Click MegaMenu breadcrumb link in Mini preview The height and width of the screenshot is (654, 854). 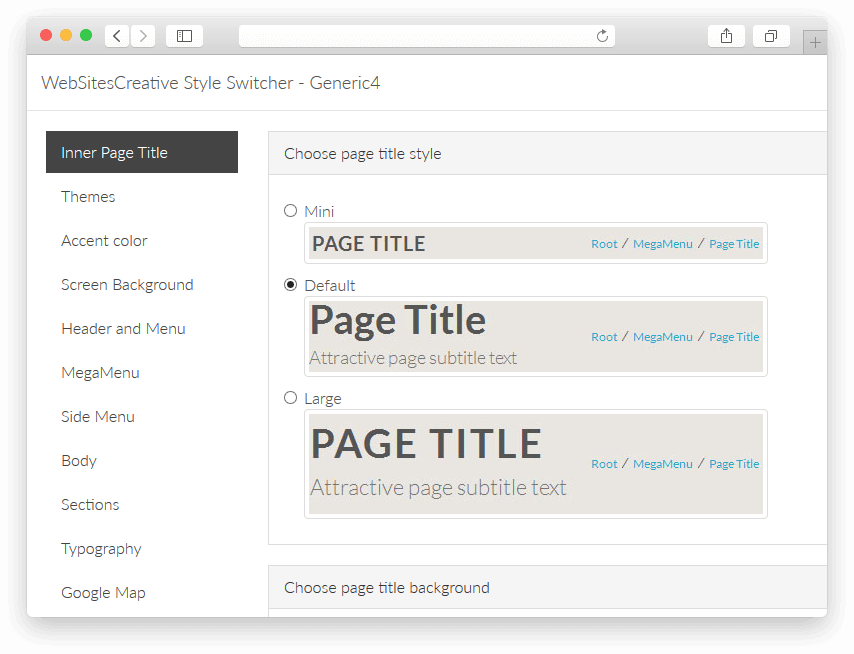pos(662,244)
